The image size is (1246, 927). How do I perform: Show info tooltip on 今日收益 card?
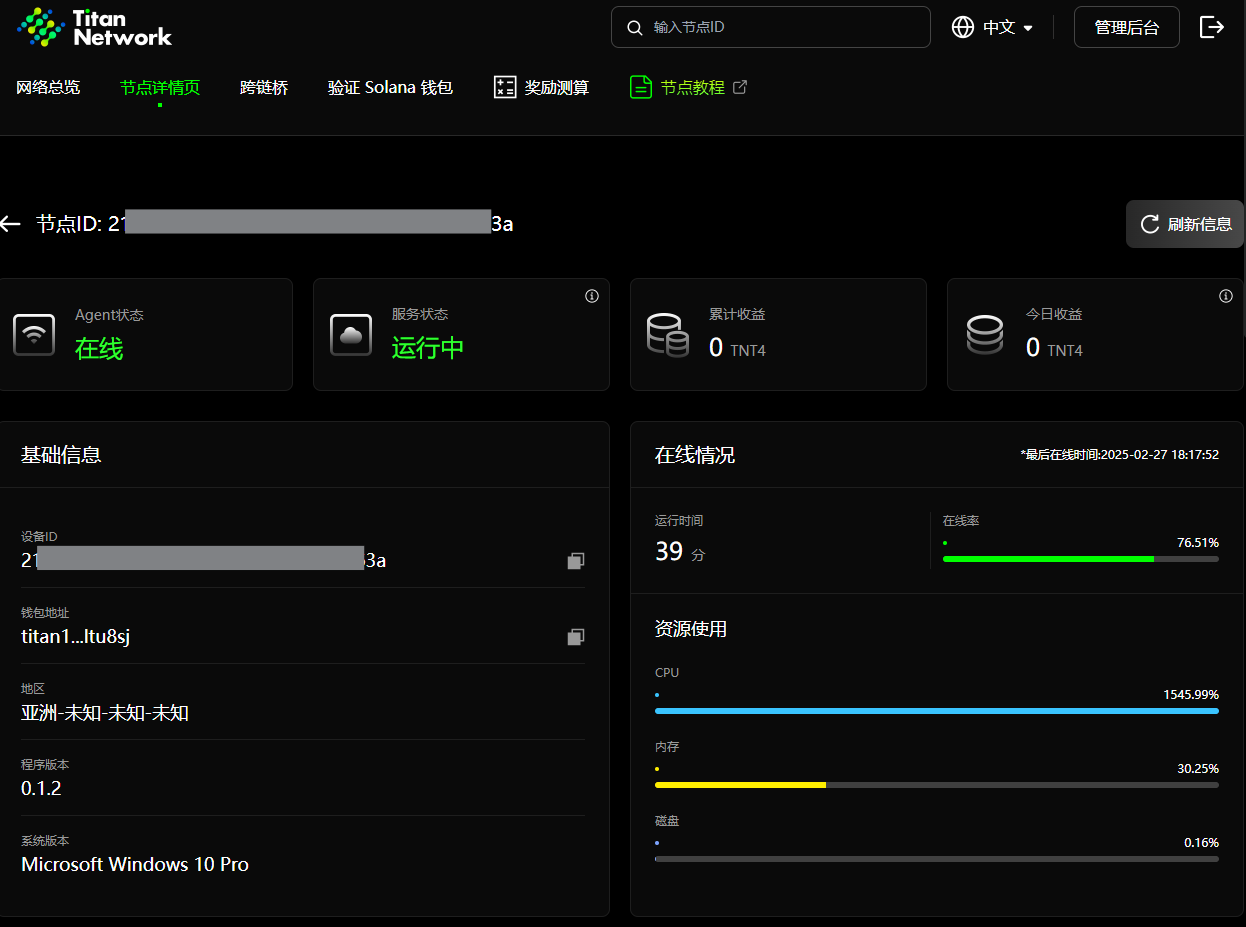click(1226, 296)
